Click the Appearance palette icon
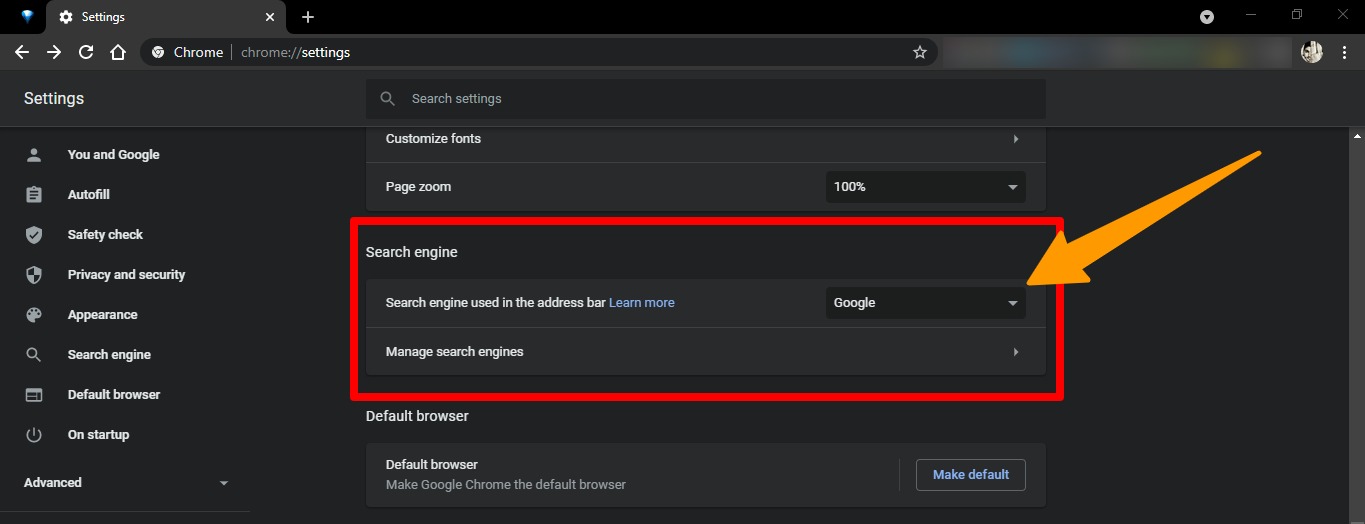The image size is (1365, 524). (34, 315)
